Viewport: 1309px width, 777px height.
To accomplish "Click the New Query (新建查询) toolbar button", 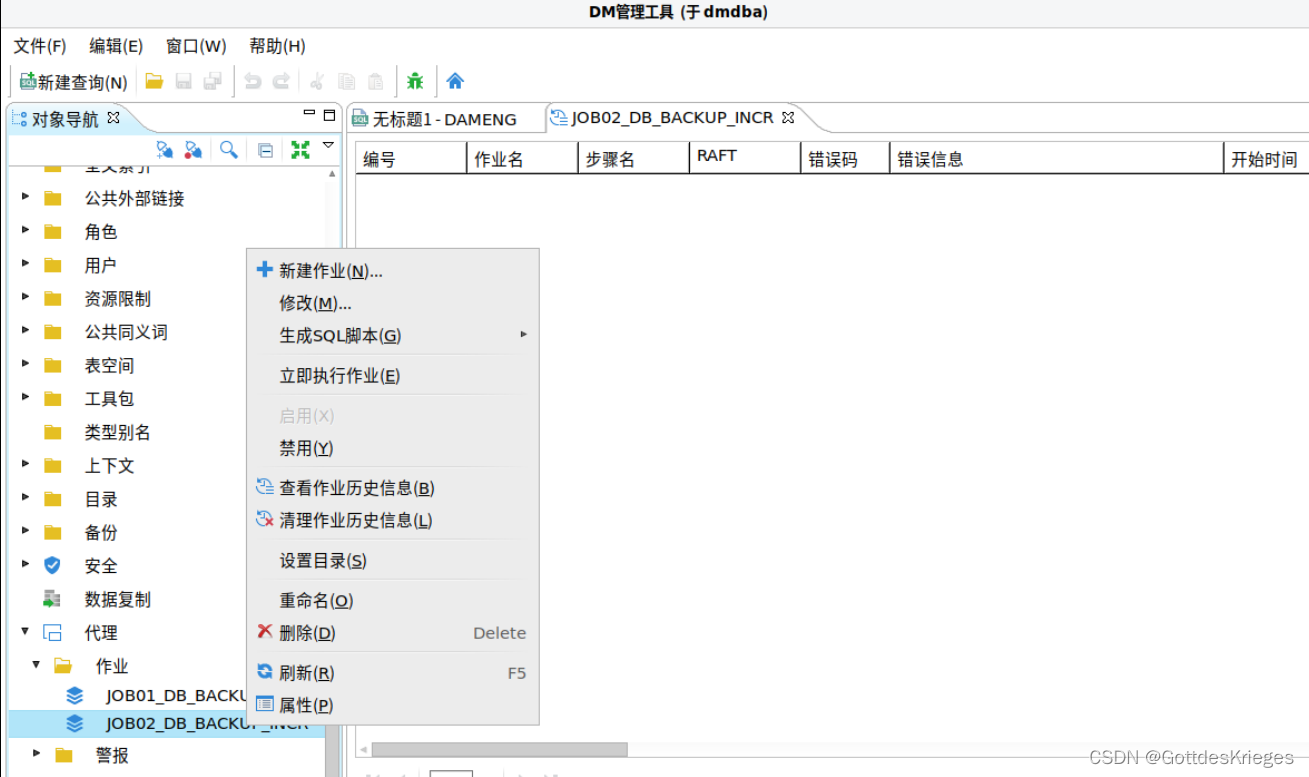I will tap(74, 82).
